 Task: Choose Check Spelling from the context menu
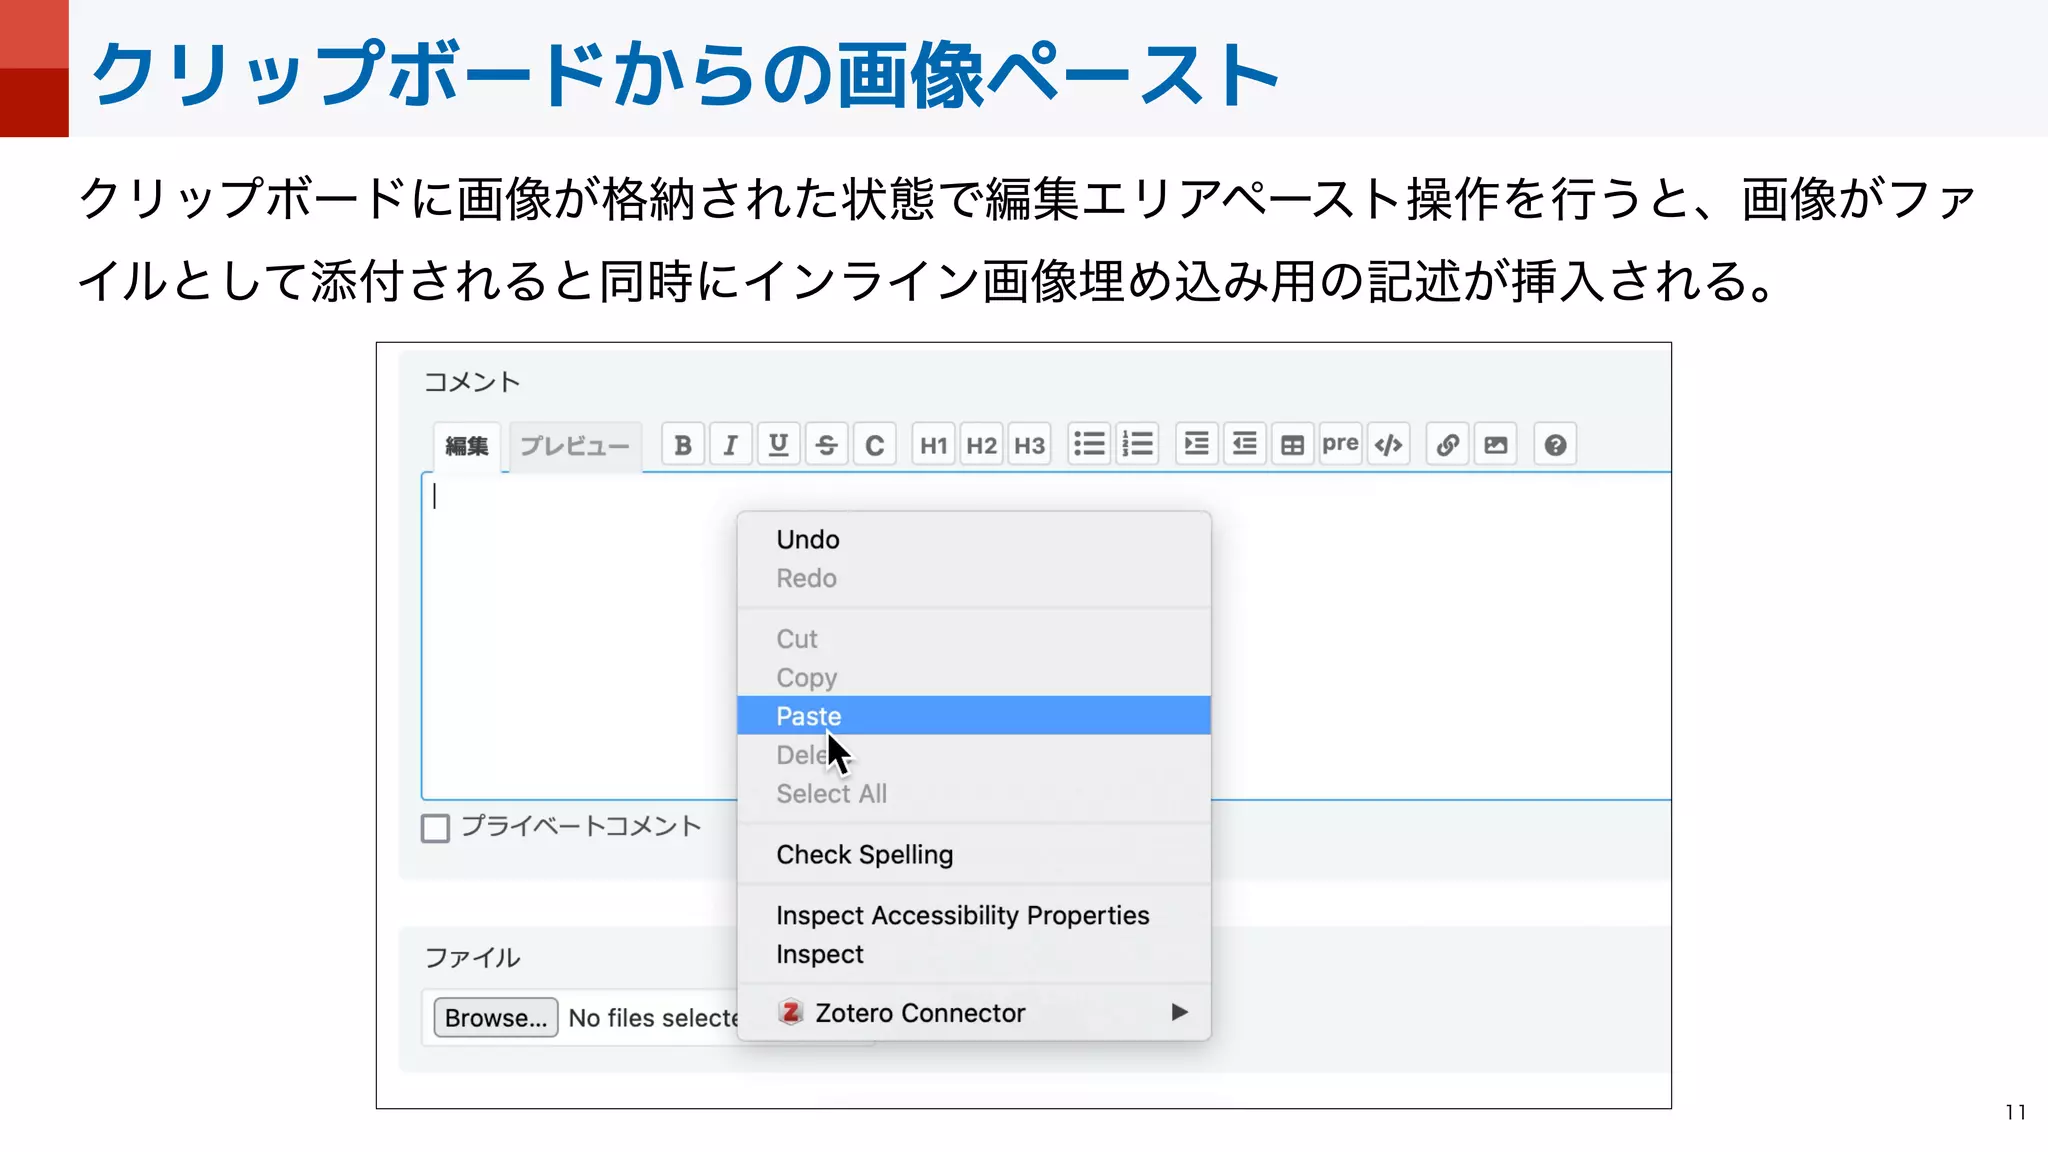pos(974,855)
